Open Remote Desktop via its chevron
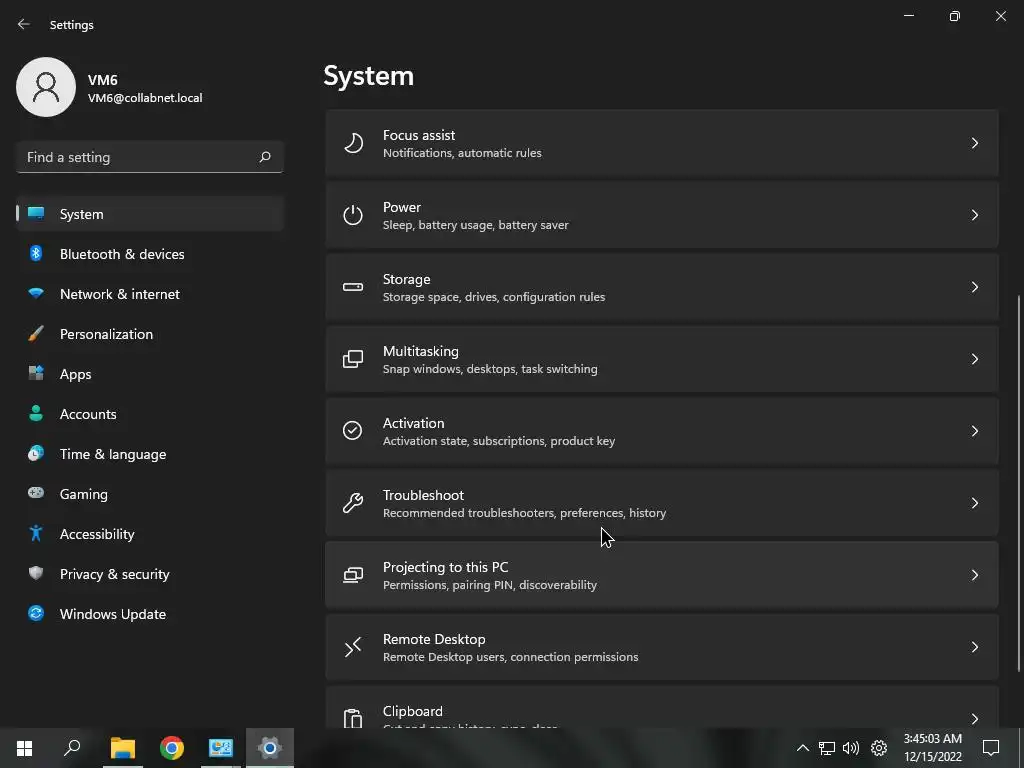 click(975, 647)
